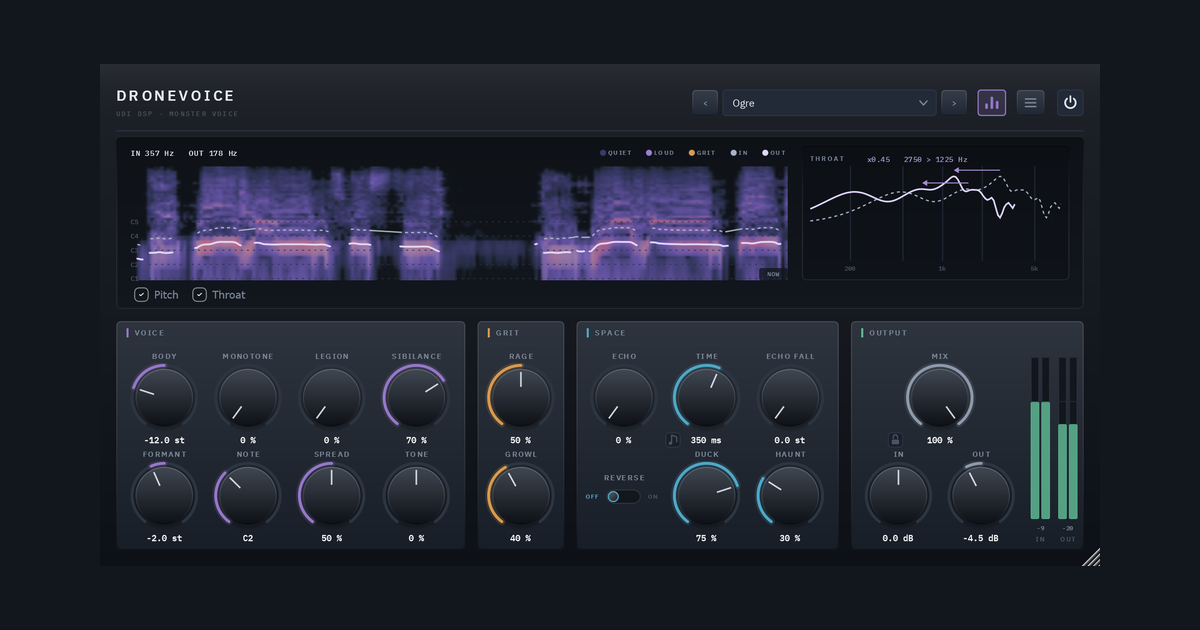Click the Time knob
1200x630 pixels.
(x=706, y=397)
